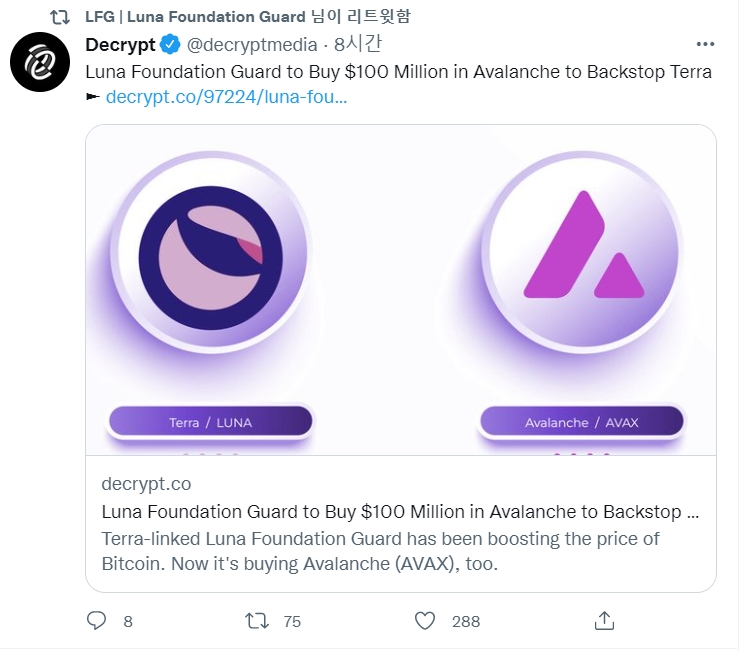This screenshot has width=741, height=652.
Task: Open LFG Luna Foundation Guard retweeter profile
Action: coord(195,16)
